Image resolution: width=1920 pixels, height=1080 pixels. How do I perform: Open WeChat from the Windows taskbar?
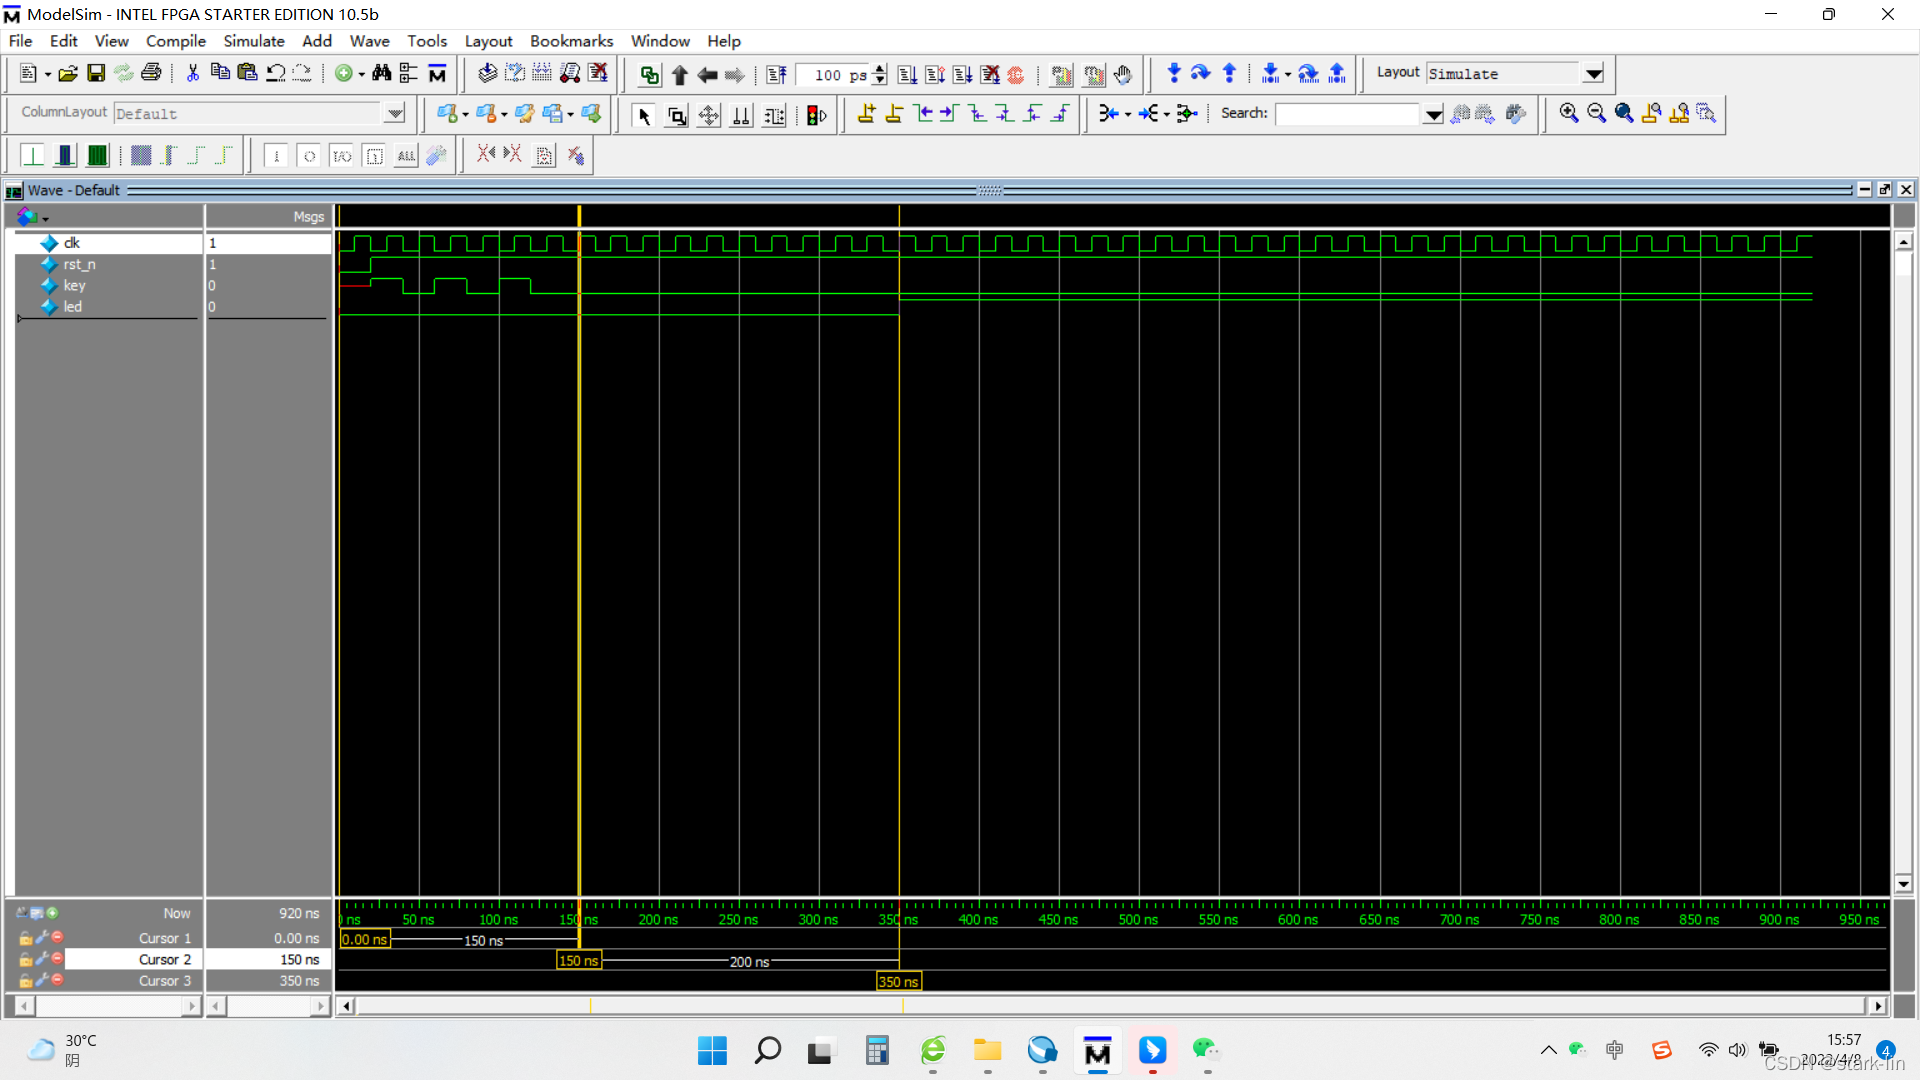[1206, 1050]
